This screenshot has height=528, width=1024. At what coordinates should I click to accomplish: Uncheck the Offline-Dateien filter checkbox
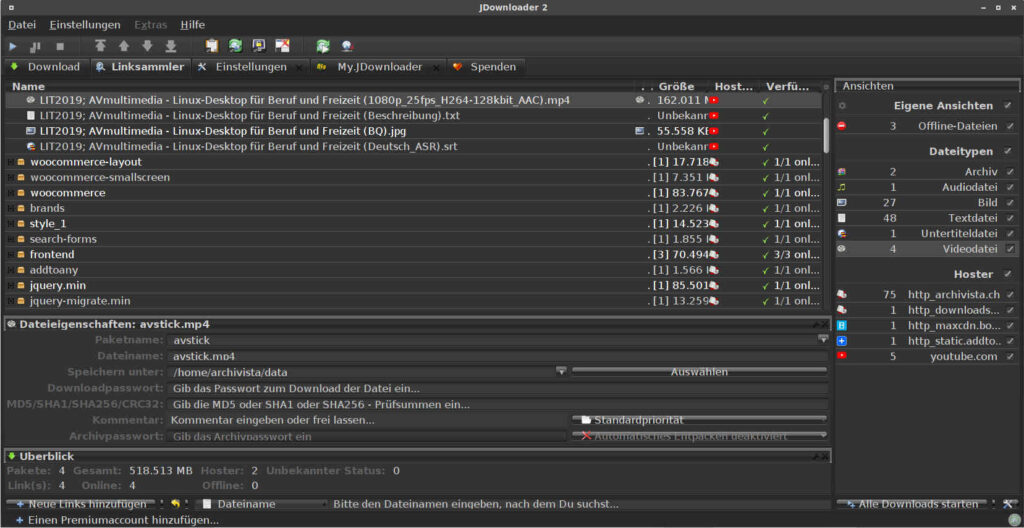tap(1010, 126)
